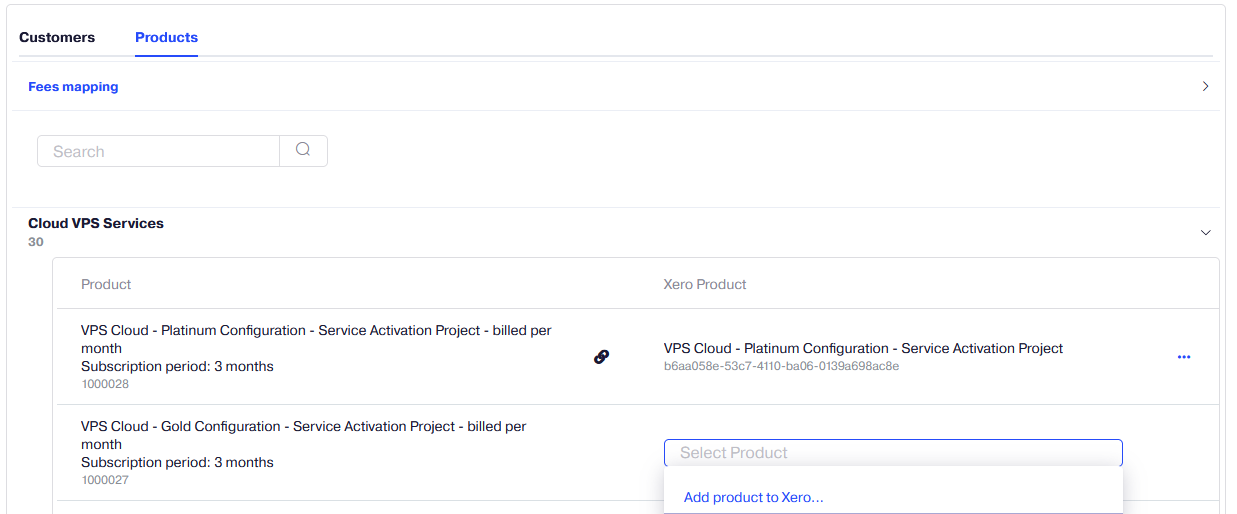Click product ID 1000028

[x=105, y=384]
